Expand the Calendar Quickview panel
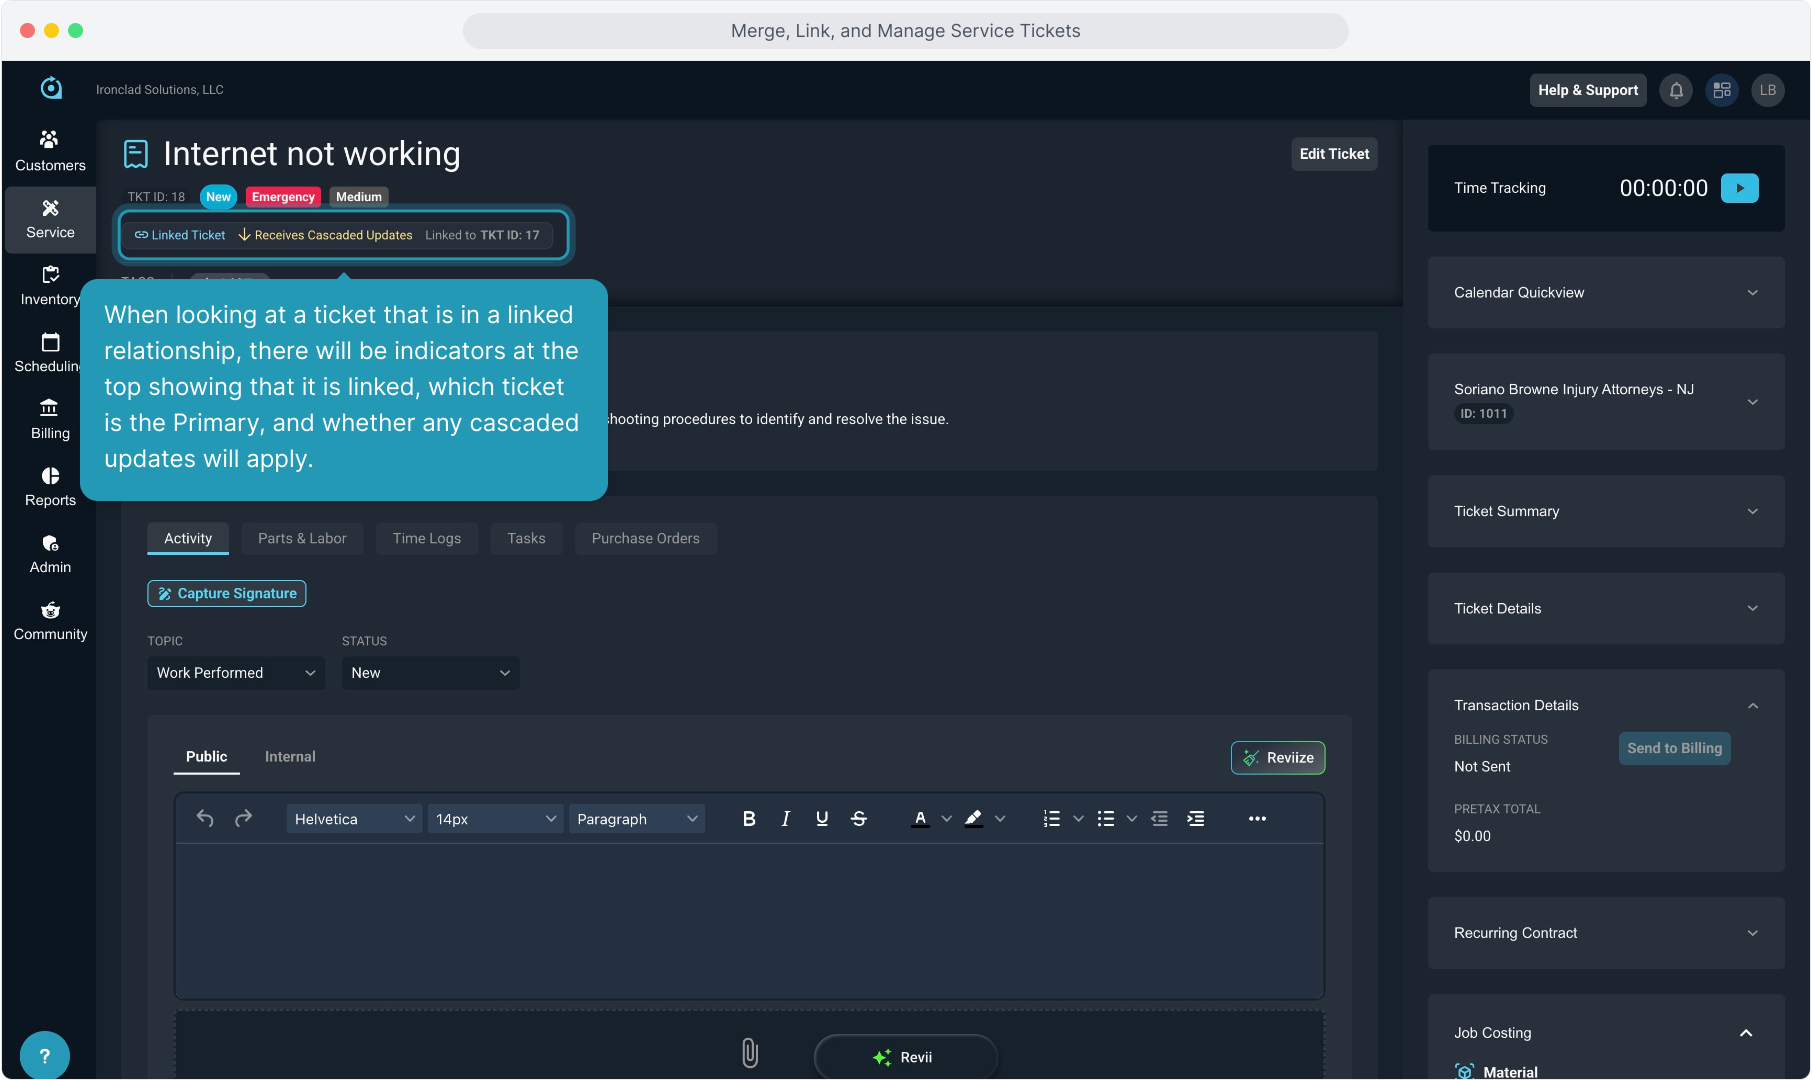 1605,293
